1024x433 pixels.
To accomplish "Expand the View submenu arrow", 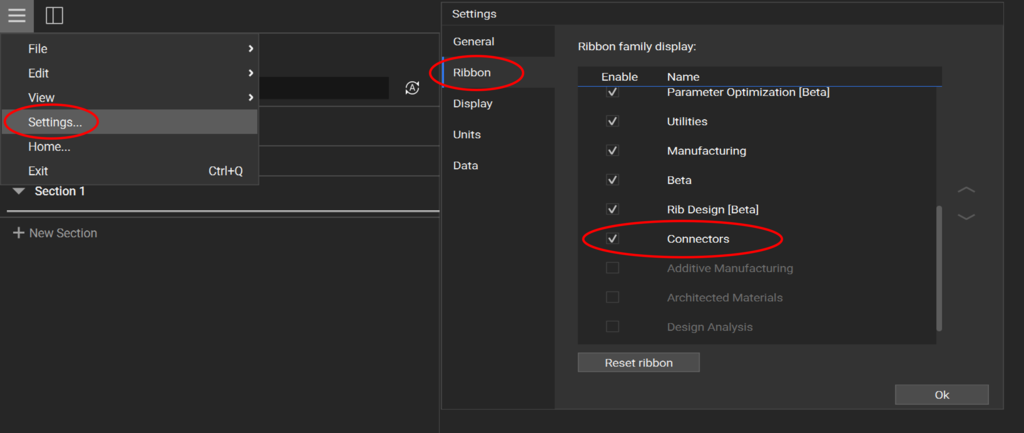I will coord(251,97).
